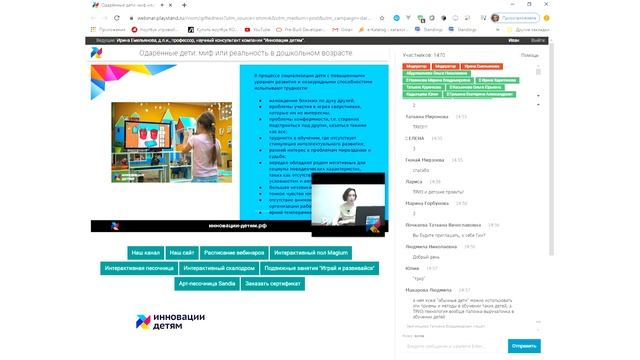Reload the webinar page
Image resolution: width=640 pixels, height=360 pixels.
click(117, 18)
